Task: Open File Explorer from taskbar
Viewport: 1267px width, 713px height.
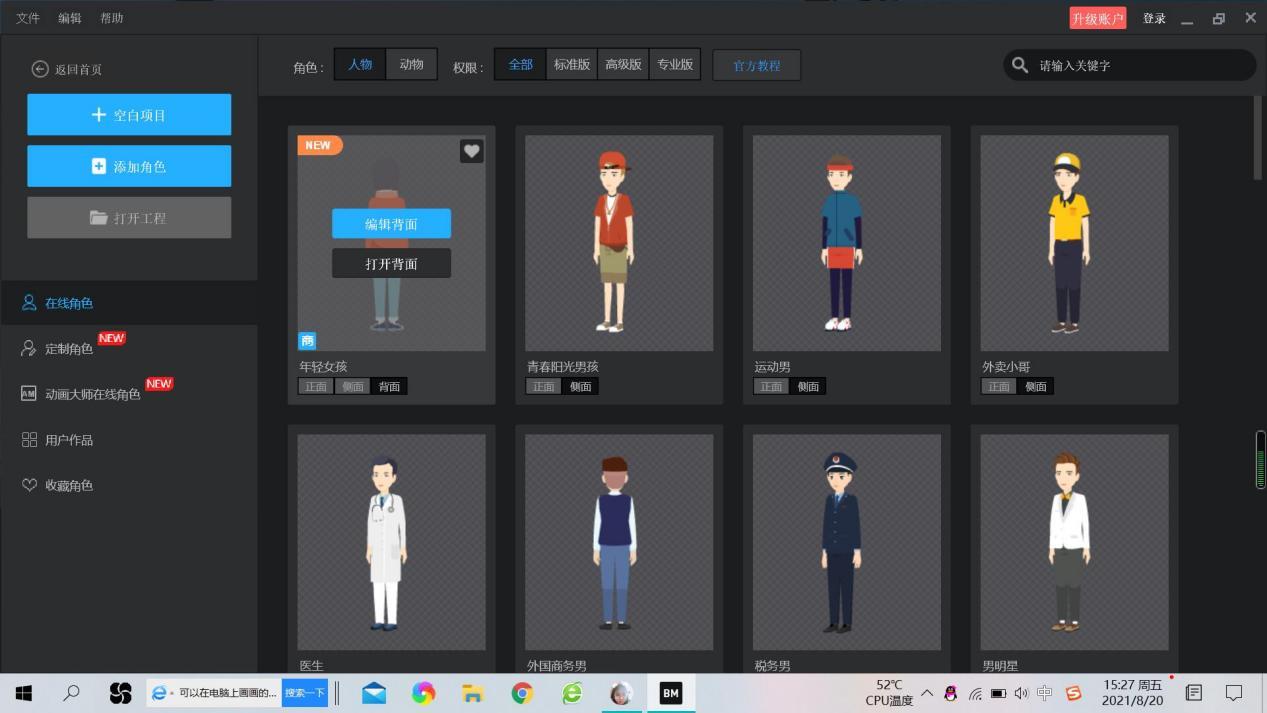Action: tap(473, 693)
